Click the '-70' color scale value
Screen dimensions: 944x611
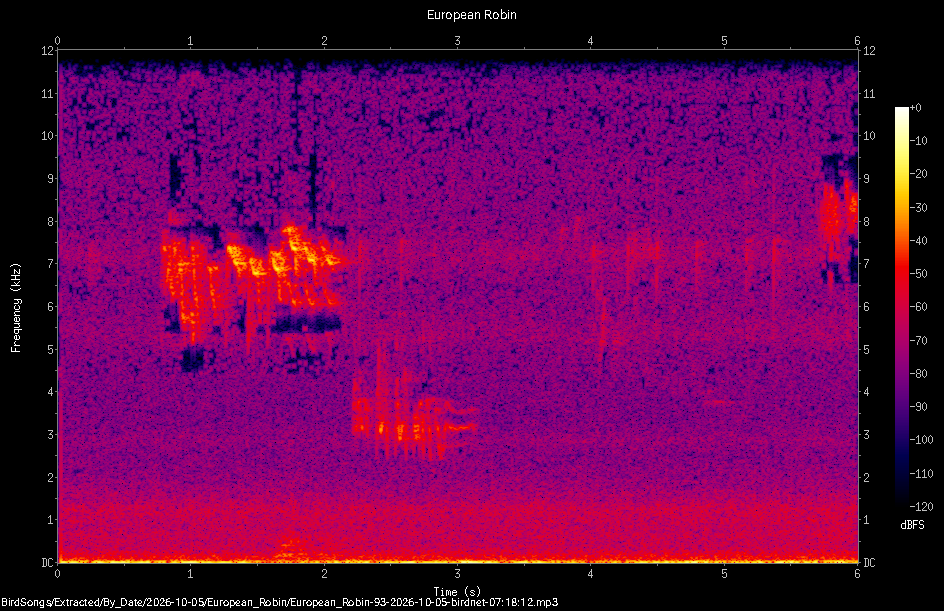[919, 341]
